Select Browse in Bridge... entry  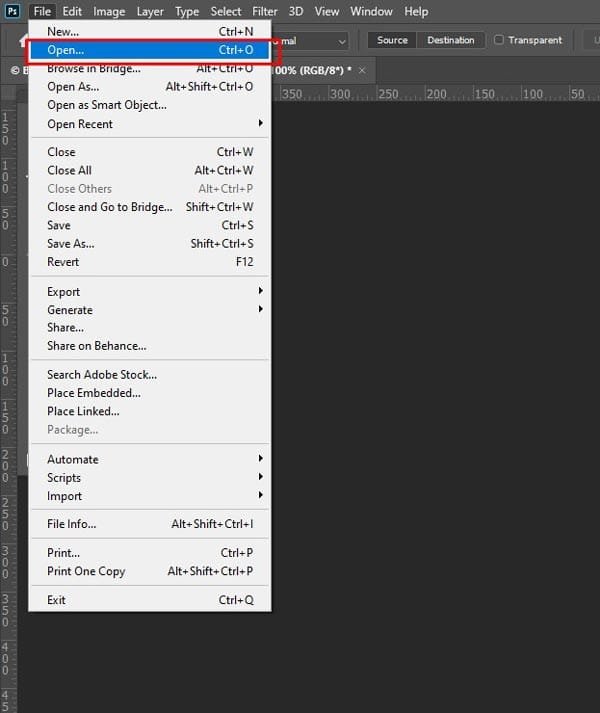click(x=150, y=69)
